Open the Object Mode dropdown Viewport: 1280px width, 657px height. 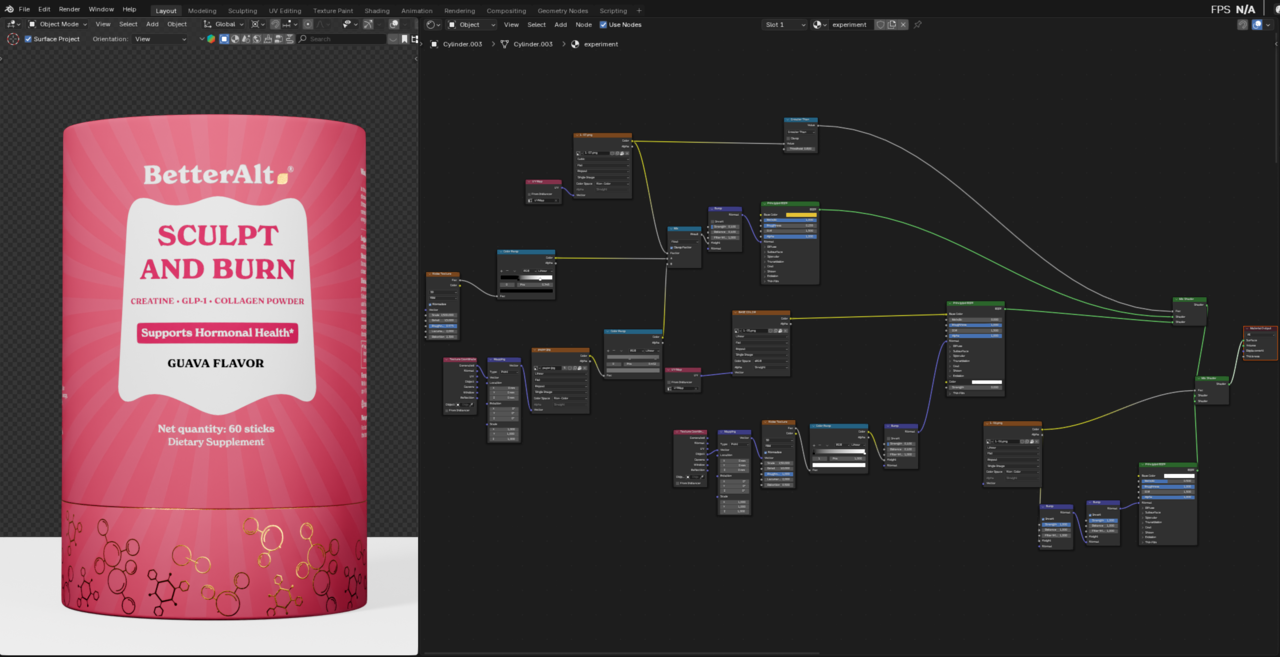pyautogui.click(x=58, y=24)
